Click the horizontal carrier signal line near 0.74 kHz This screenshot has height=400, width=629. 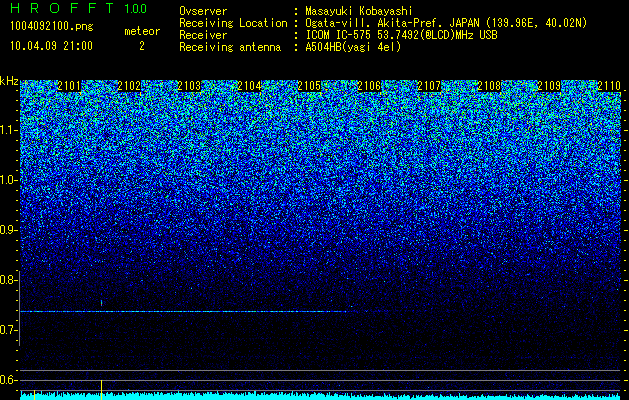[x=185, y=311]
